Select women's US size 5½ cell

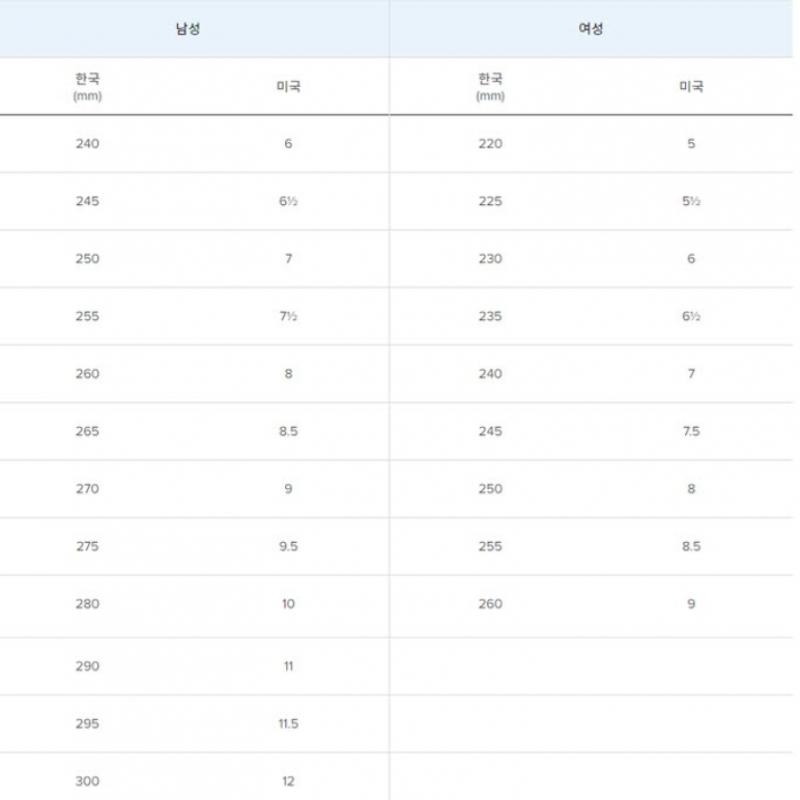(691, 201)
